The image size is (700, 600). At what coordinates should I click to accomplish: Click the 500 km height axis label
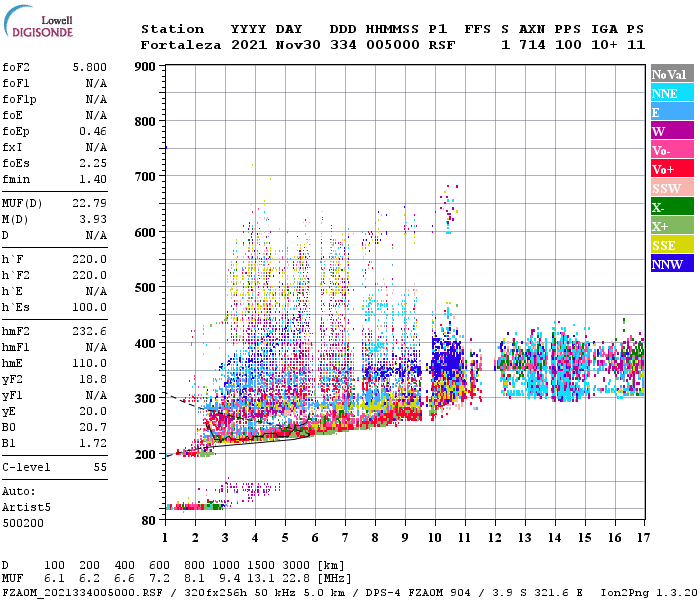145,288
